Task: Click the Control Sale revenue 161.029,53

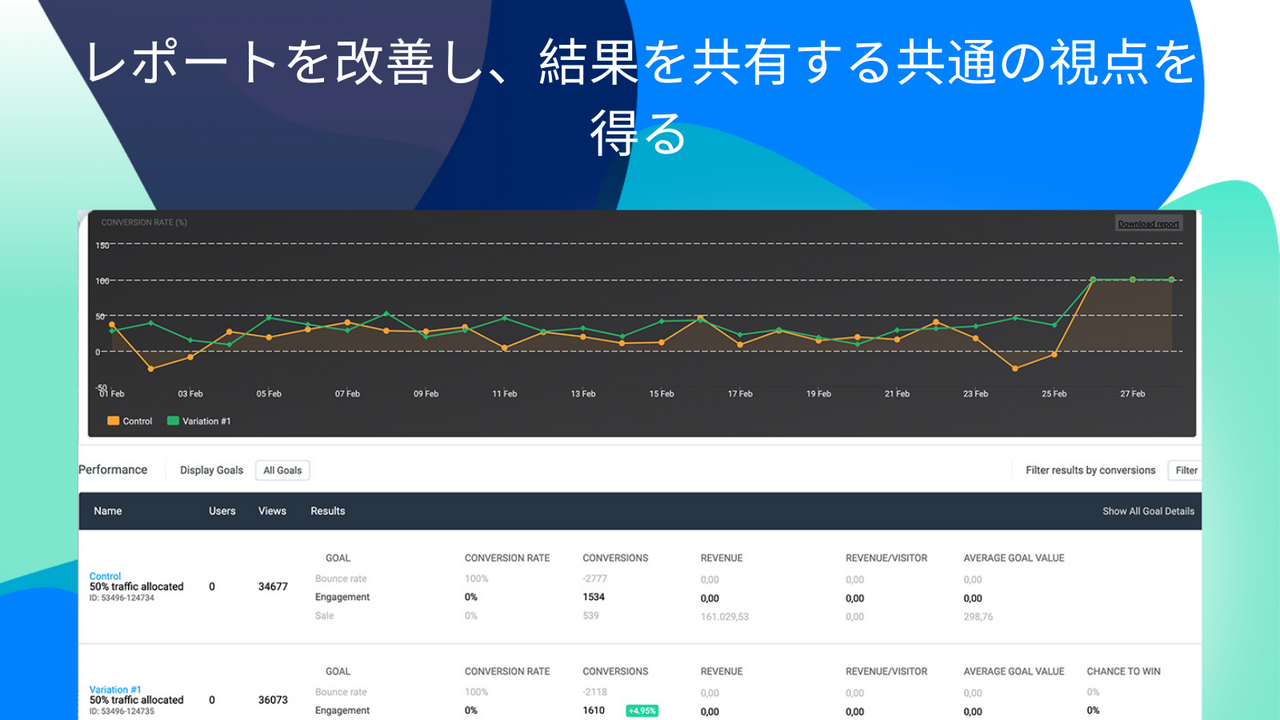Action: click(x=725, y=617)
